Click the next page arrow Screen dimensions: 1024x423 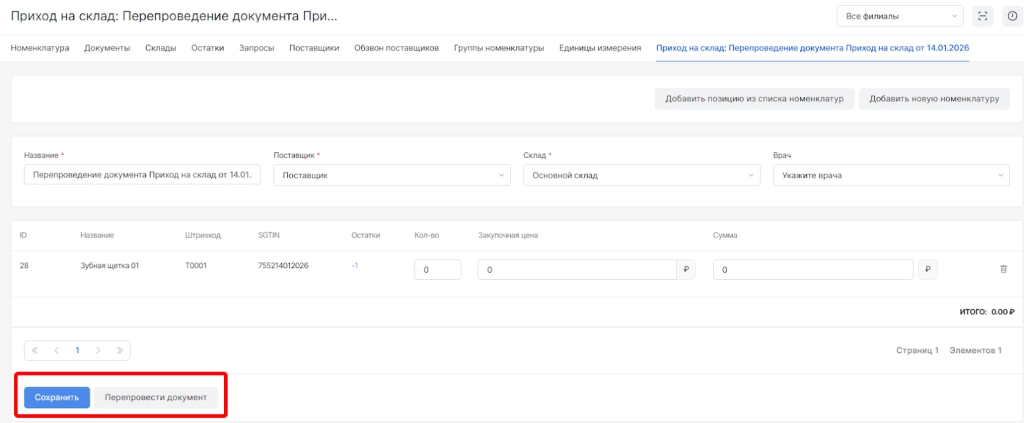99,351
